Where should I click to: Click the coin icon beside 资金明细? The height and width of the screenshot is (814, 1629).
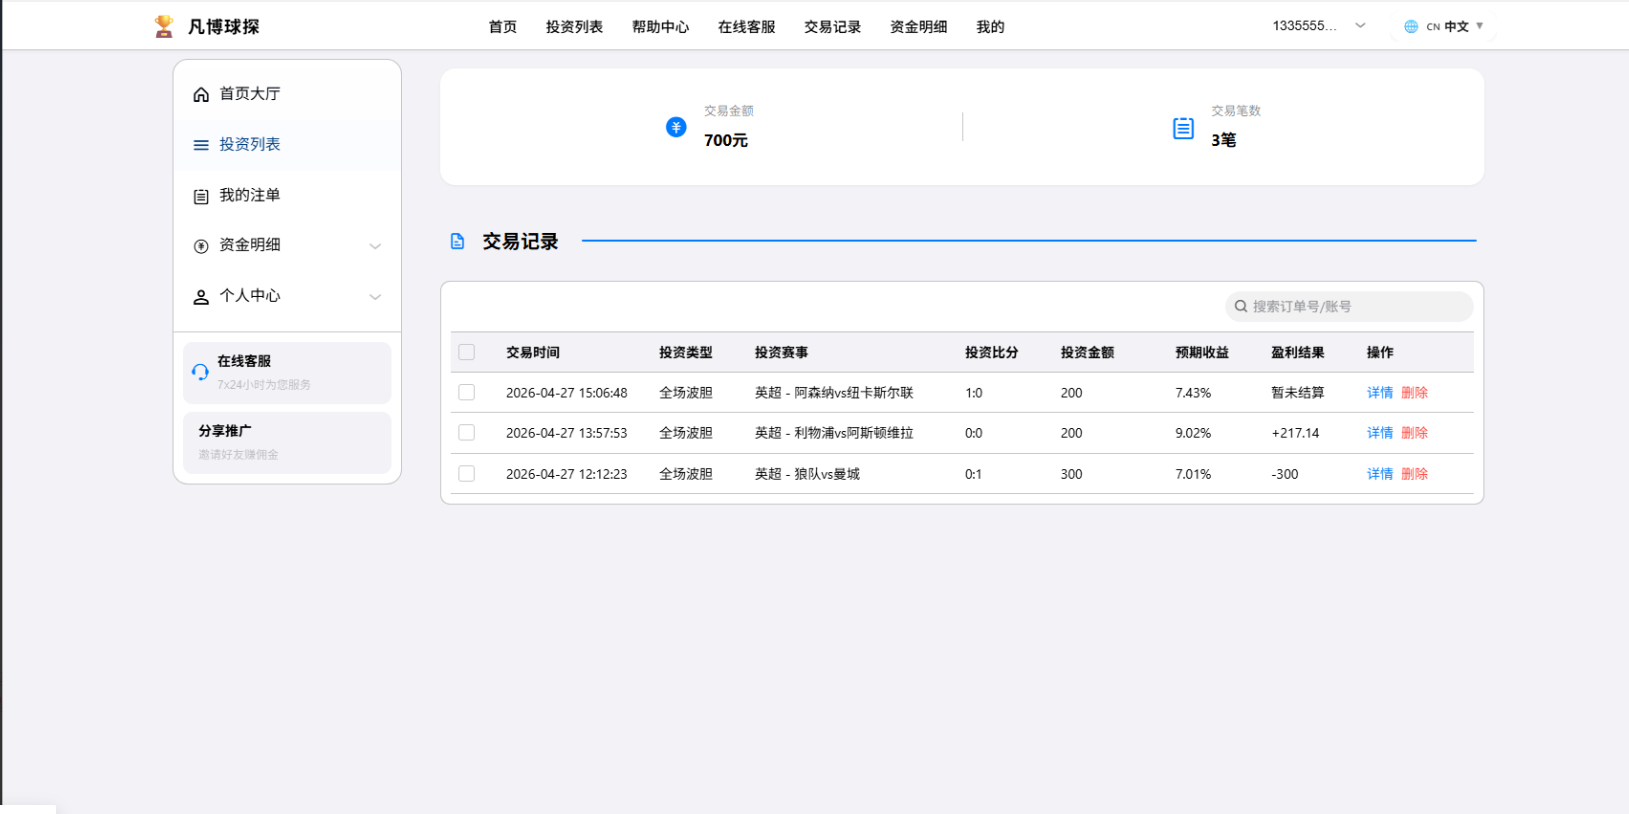(x=201, y=246)
